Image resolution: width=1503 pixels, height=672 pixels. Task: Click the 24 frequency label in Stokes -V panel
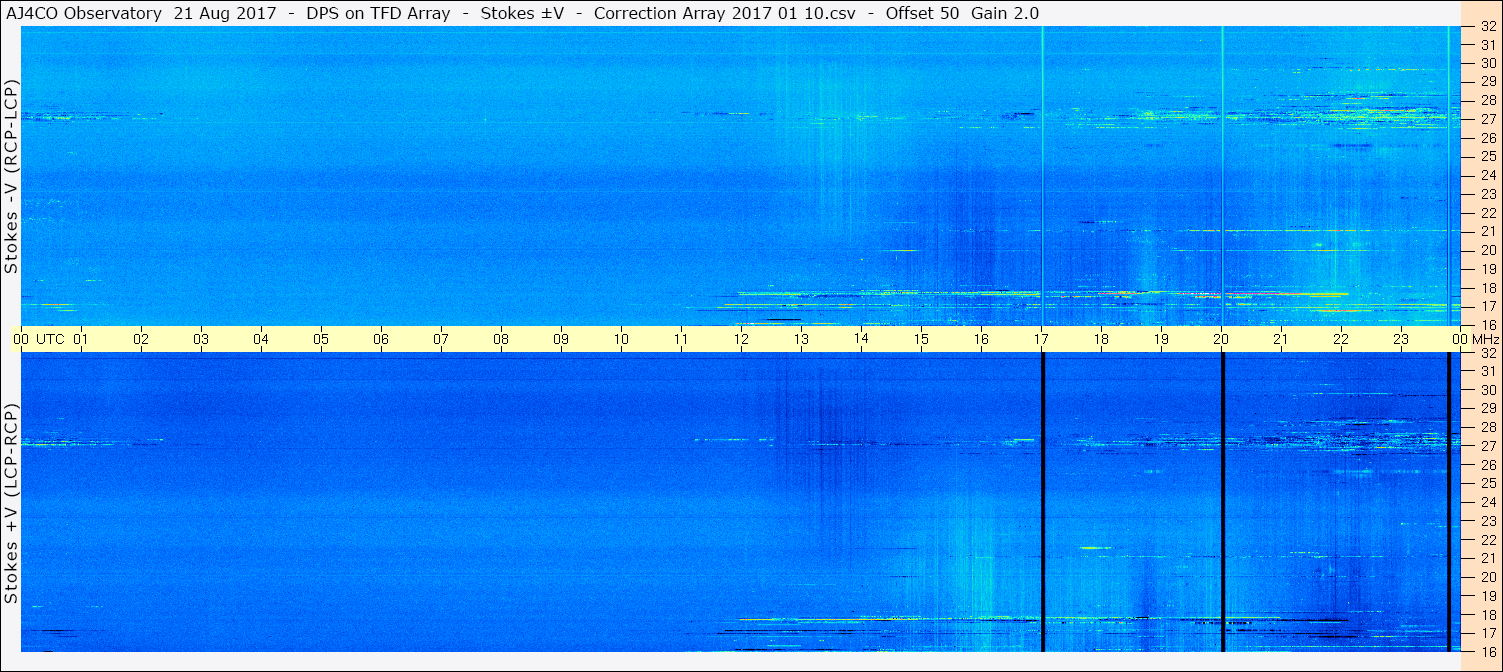[x=1488, y=175]
